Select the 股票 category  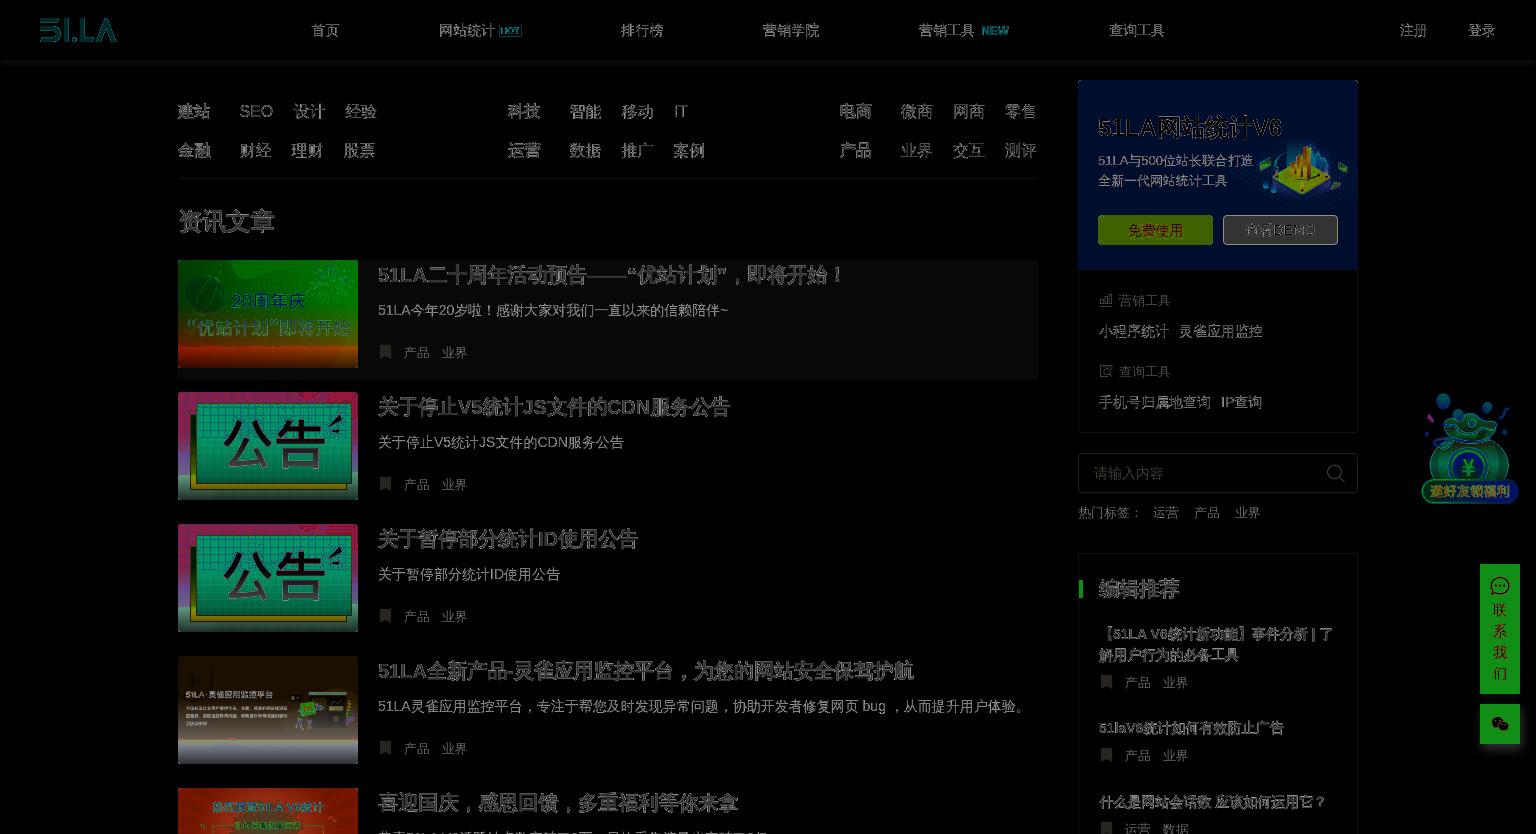359,150
